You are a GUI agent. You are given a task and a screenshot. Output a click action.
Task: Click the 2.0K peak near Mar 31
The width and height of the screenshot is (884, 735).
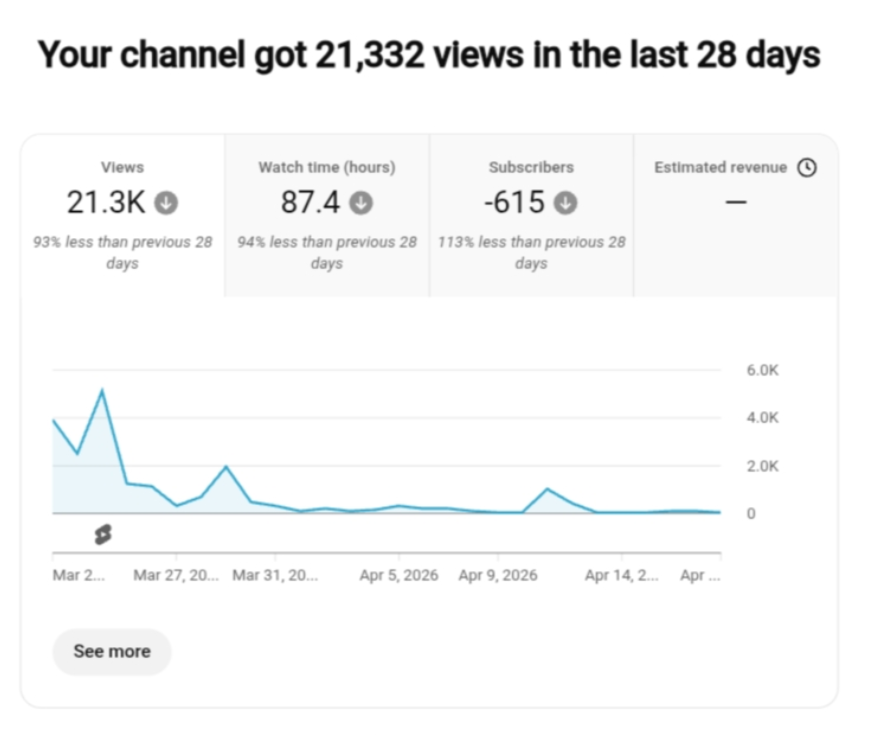click(x=226, y=467)
